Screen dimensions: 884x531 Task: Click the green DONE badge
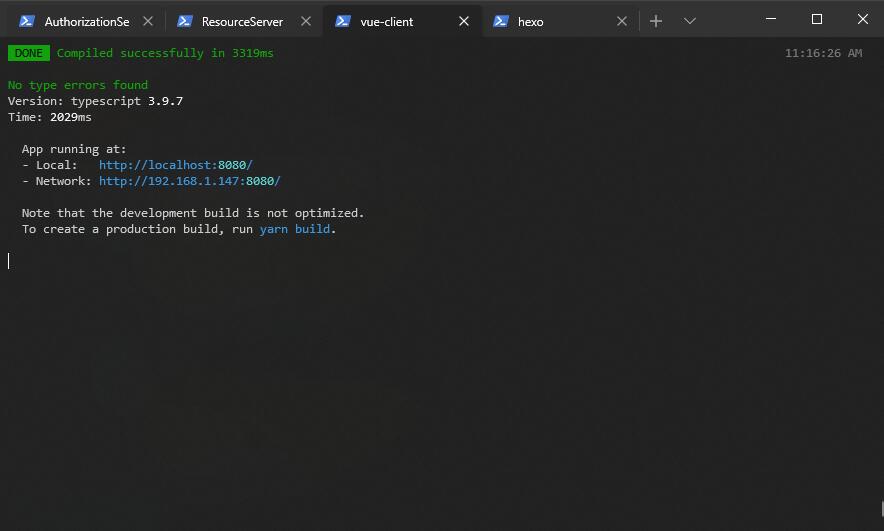[x=29, y=53]
